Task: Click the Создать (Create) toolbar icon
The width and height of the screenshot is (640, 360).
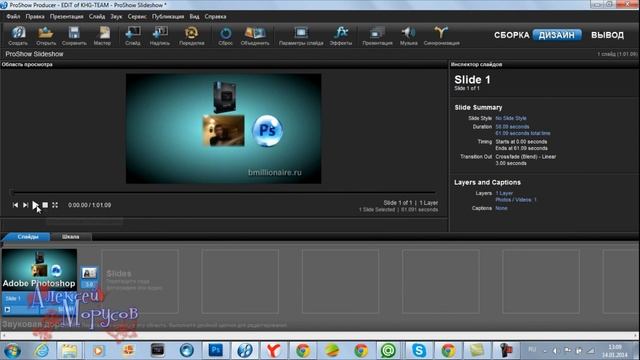Action: pos(18,36)
